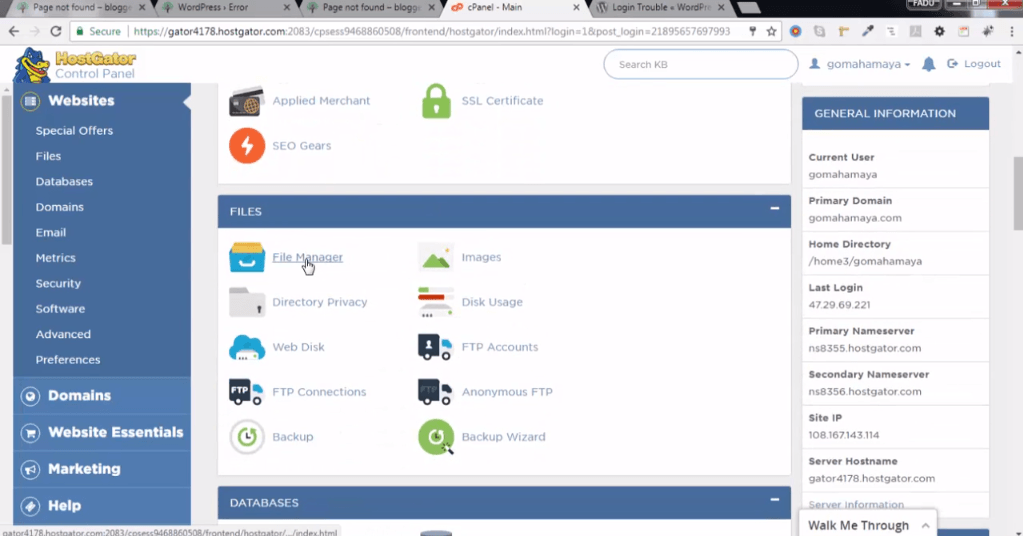Open the SSL Certificate padlock icon
The image size is (1023, 536).
[x=436, y=101]
